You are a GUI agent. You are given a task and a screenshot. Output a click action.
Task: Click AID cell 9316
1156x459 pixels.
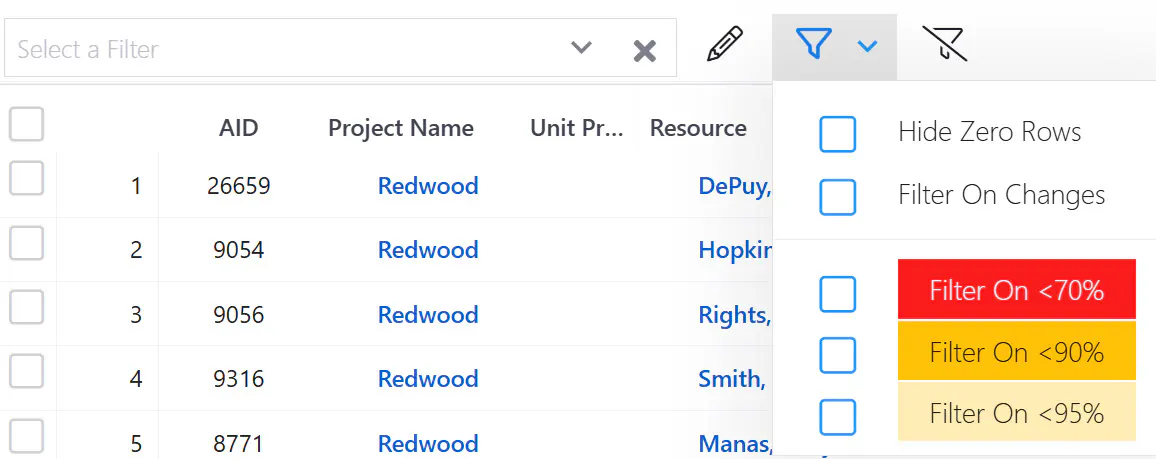pyautogui.click(x=239, y=379)
